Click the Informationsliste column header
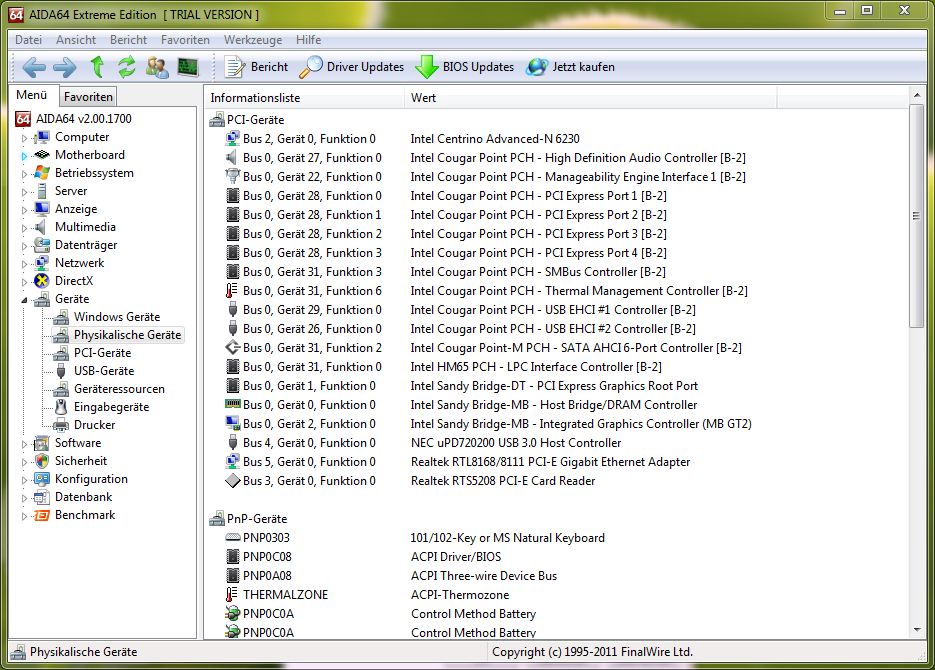The height and width of the screenshot is (670, 935). (x=305, y=98)
